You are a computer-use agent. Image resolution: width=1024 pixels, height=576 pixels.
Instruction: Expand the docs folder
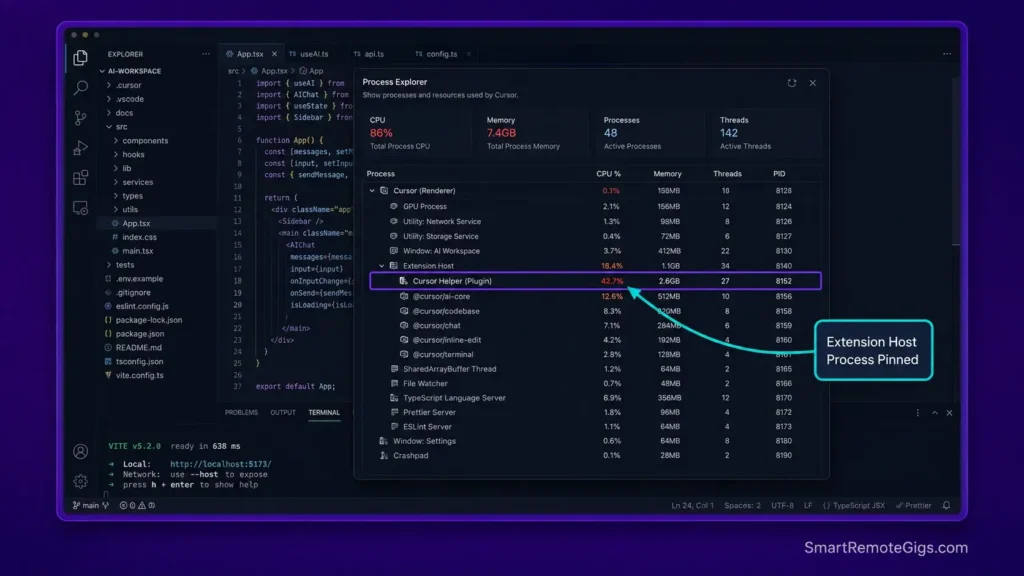(109, 113)
